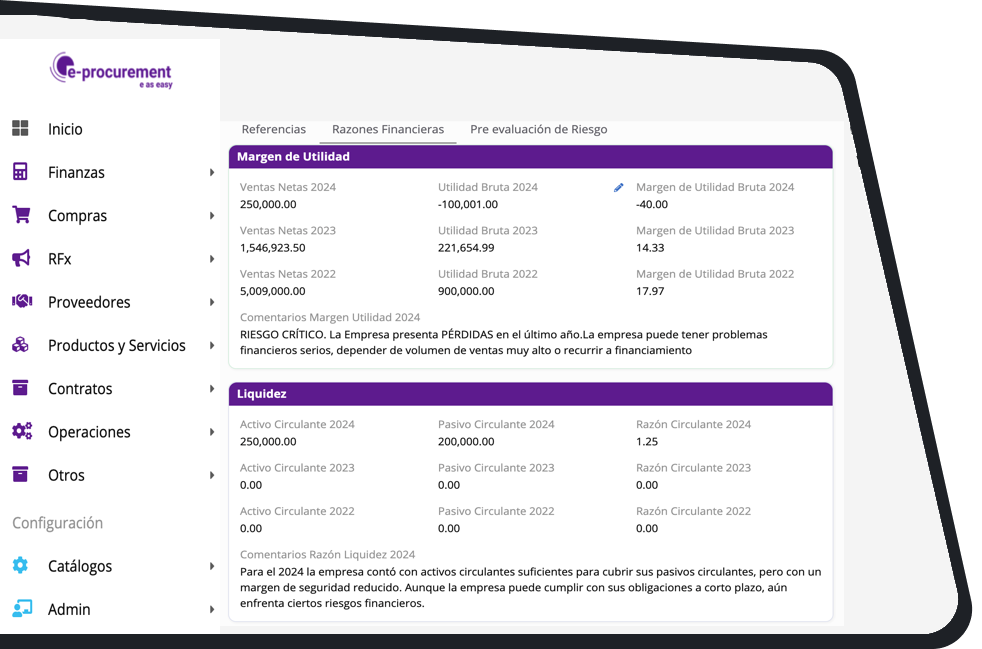Click the e-procurement logo
The height and width of the screenshot is (649, 982).
(112, 71)
